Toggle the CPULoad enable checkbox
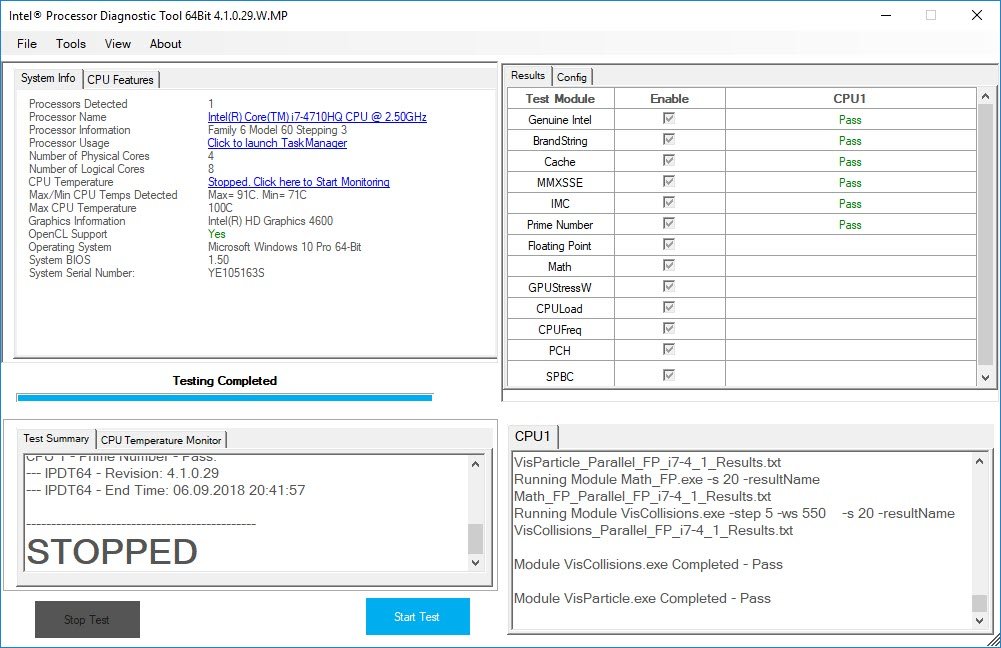The image size is (1001, 648). (x=669, y=307)
